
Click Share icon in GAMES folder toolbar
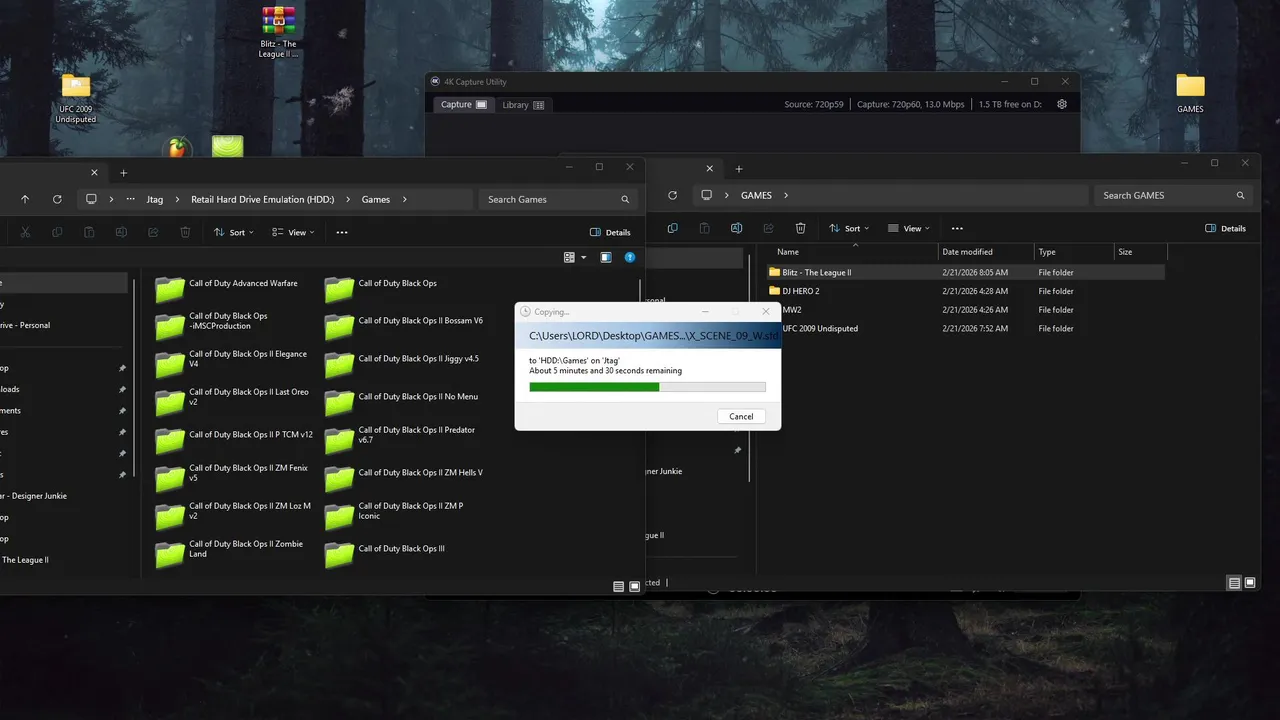pos(768,228)
